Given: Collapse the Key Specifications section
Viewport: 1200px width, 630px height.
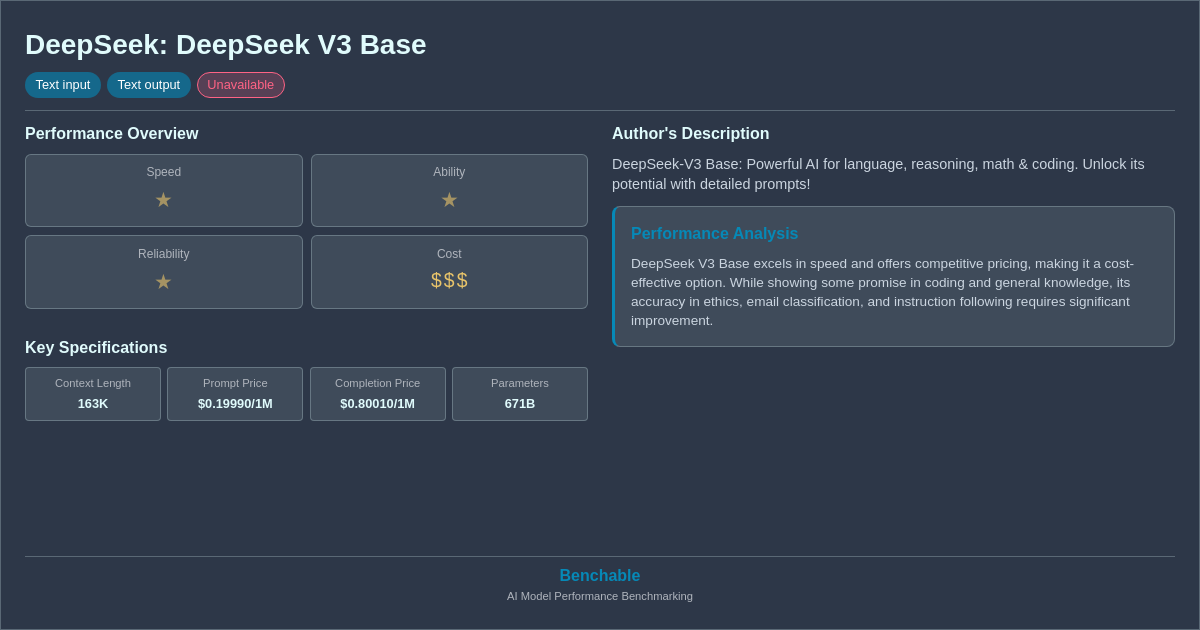Looking at the screenshot, I should pos(96,347).
